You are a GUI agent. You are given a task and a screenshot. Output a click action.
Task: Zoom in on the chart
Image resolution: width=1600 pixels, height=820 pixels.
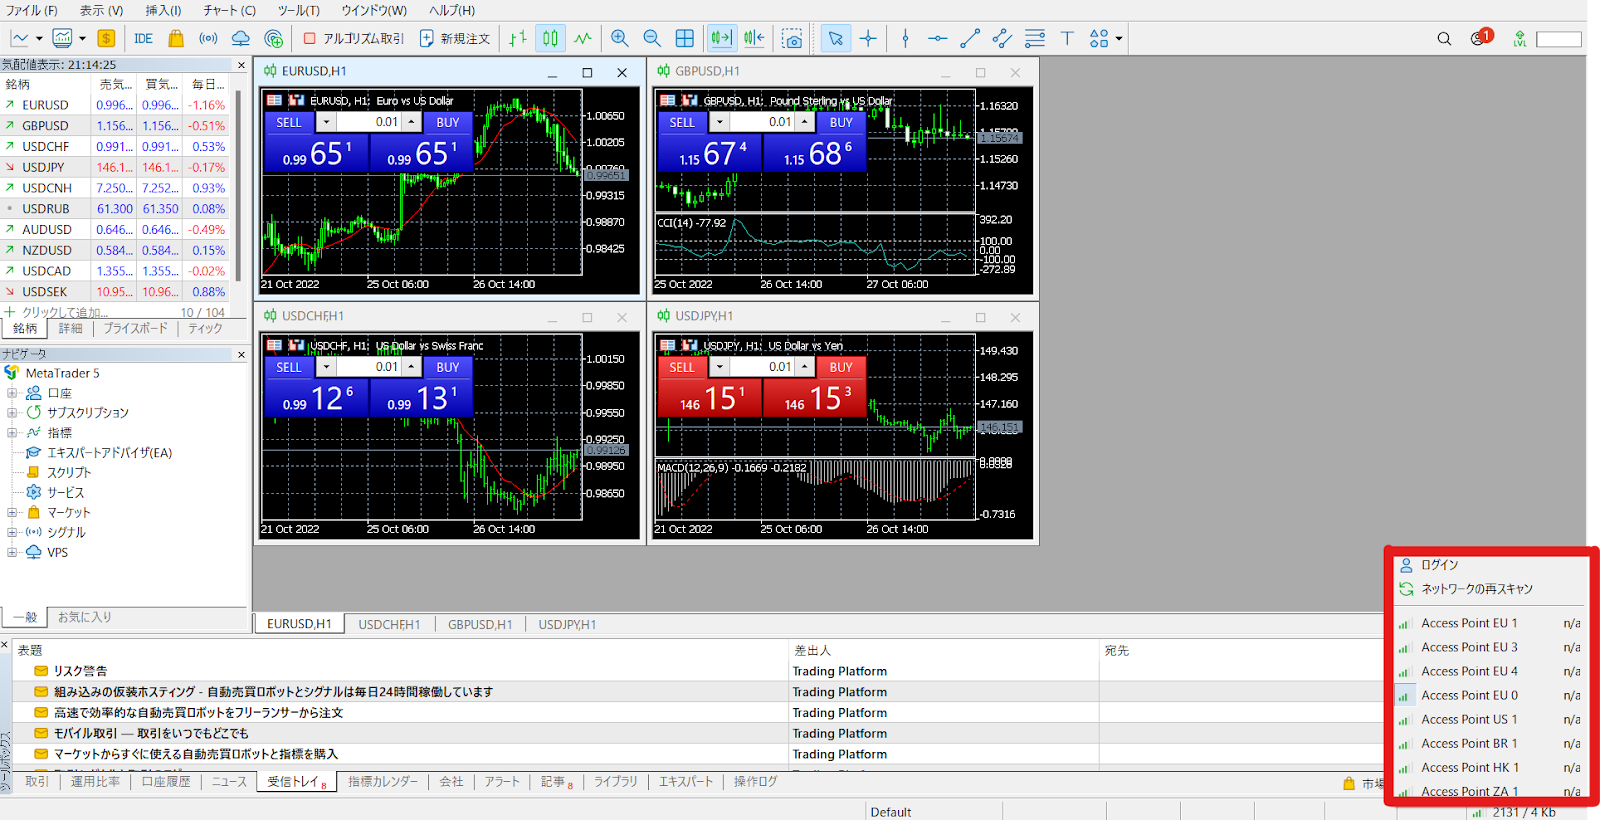[620, 38]
